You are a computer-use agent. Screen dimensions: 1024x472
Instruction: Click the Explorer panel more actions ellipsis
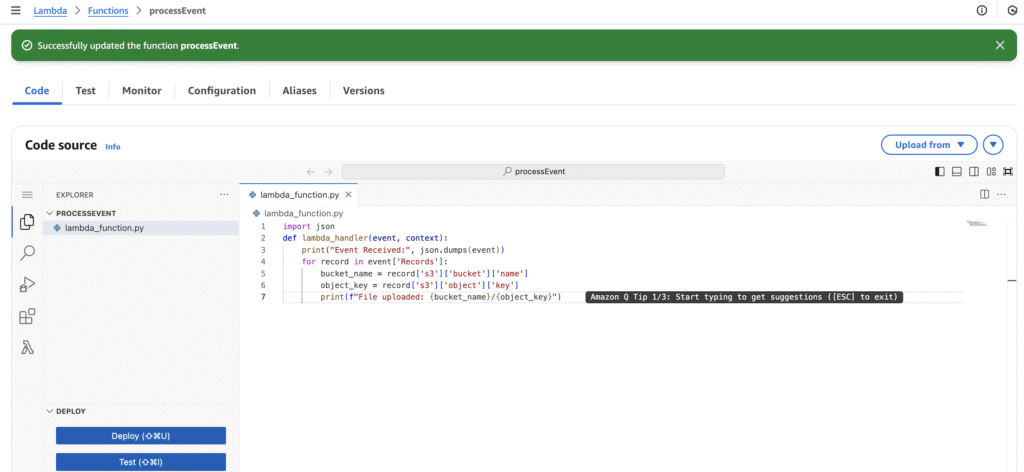click(224, 195)
